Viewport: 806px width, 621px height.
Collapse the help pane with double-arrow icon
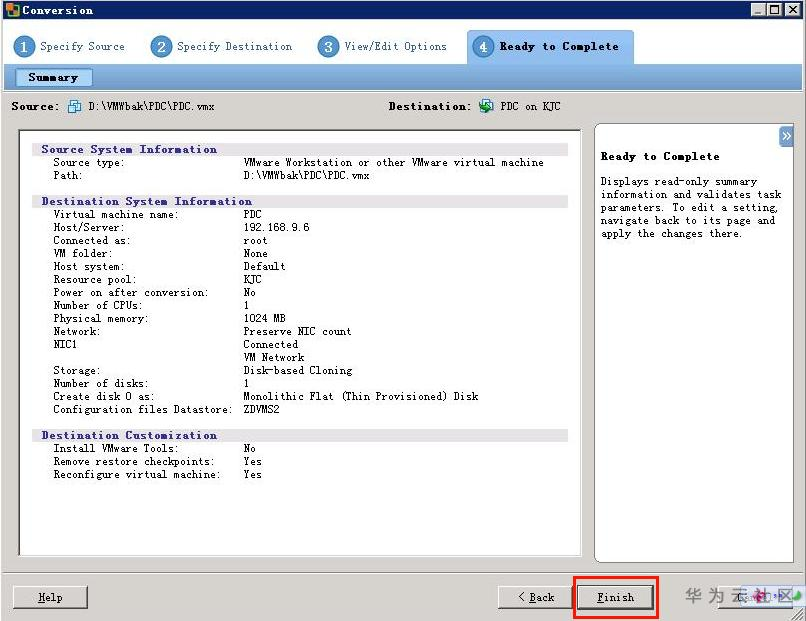(x=786, y=136)
